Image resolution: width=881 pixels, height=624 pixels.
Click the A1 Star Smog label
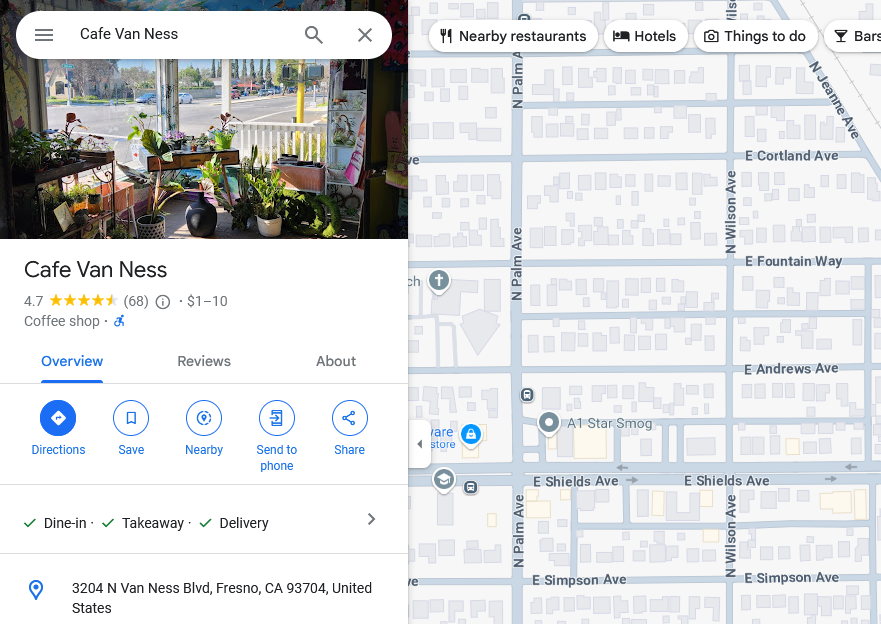click(610, 423)
